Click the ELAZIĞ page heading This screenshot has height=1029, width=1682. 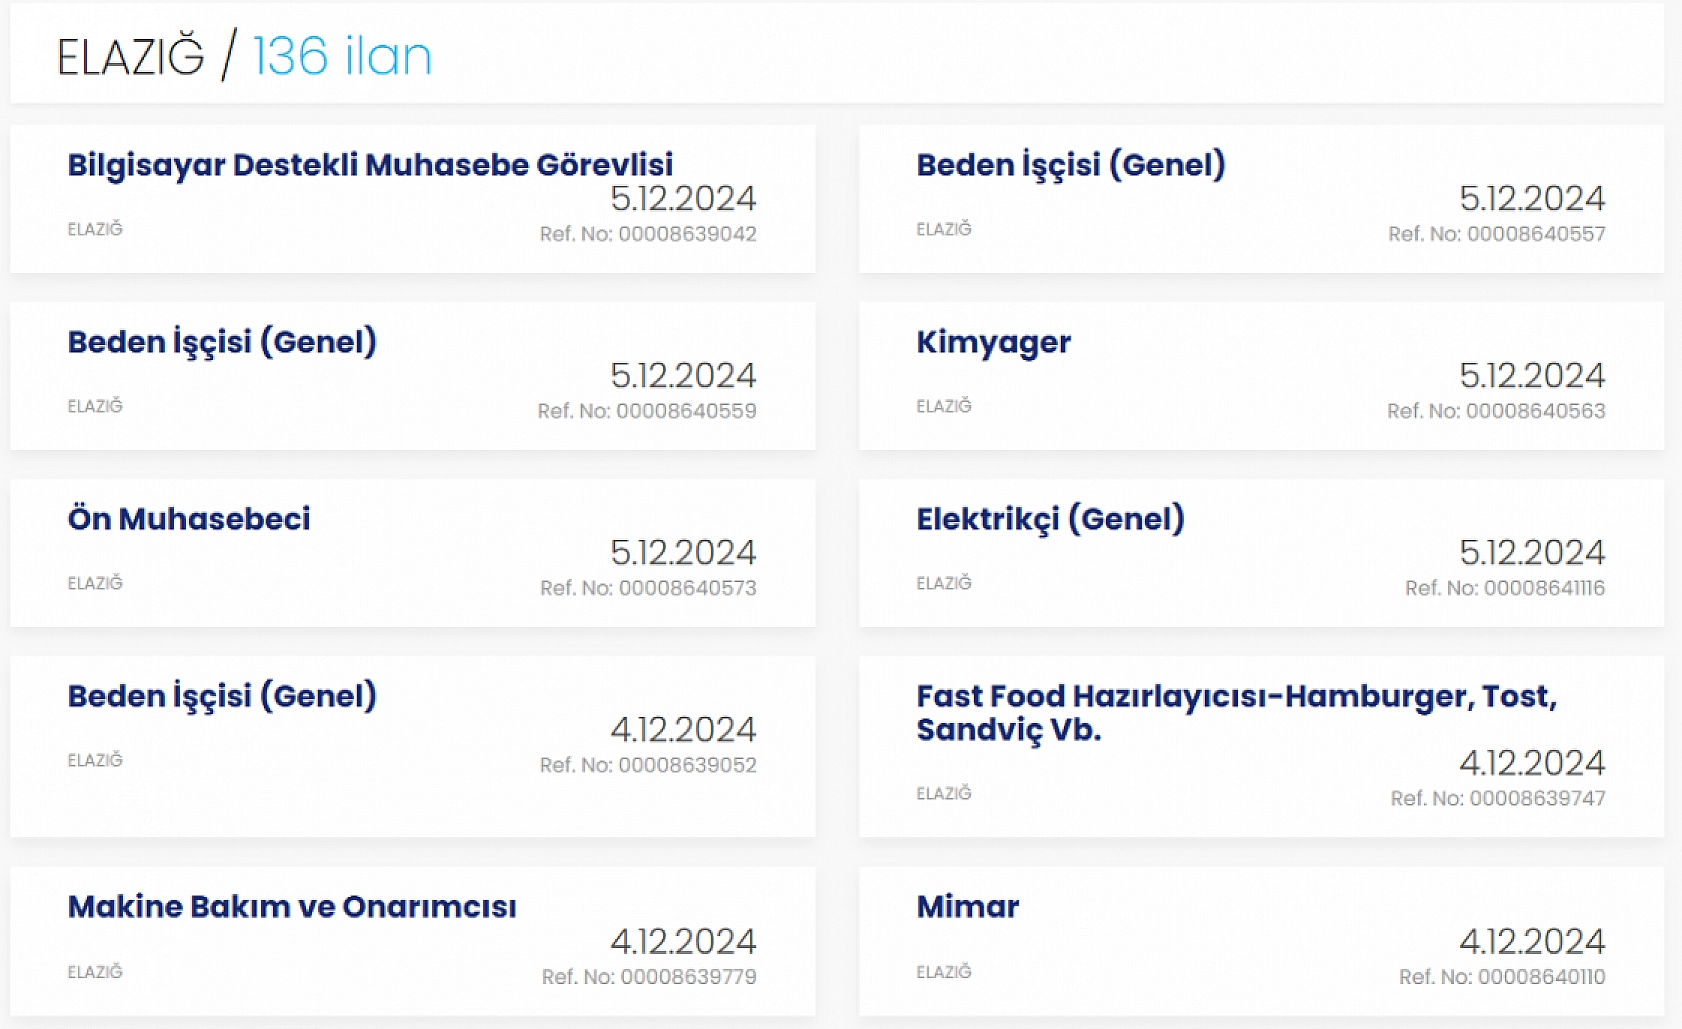click(x=131, y=57)
